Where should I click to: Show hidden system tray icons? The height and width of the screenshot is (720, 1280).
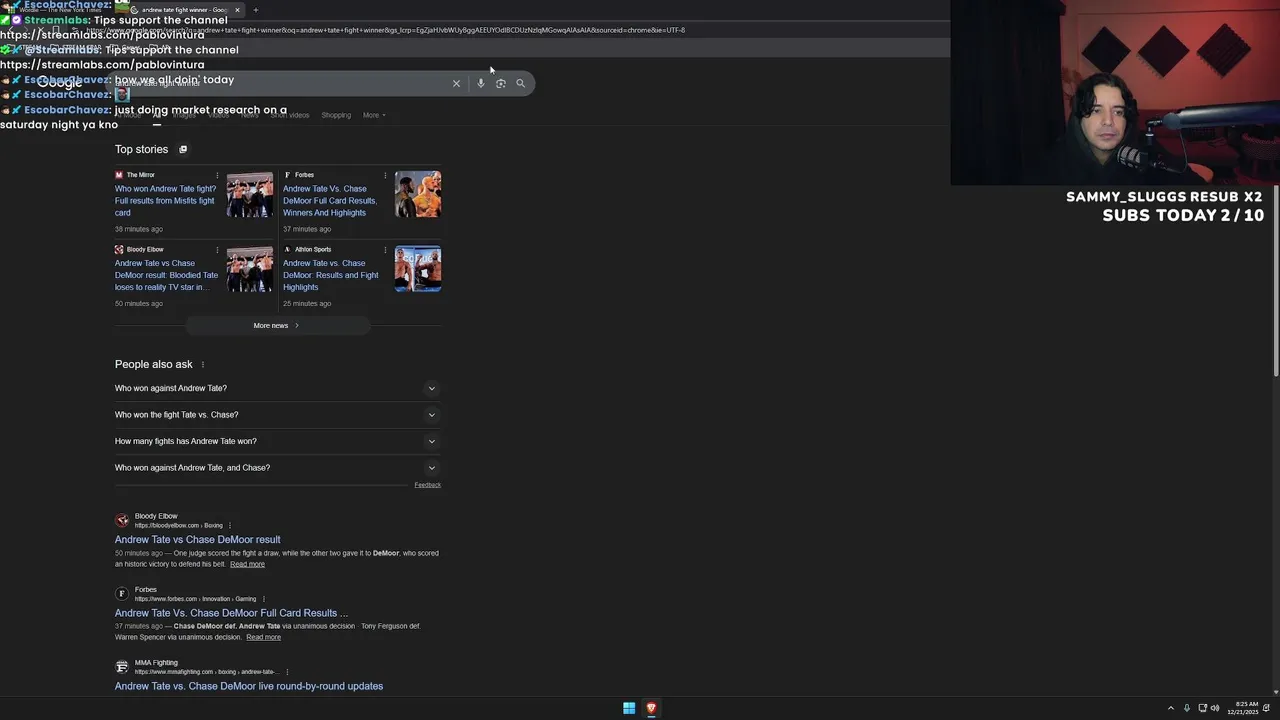(x=1171, y=708)
